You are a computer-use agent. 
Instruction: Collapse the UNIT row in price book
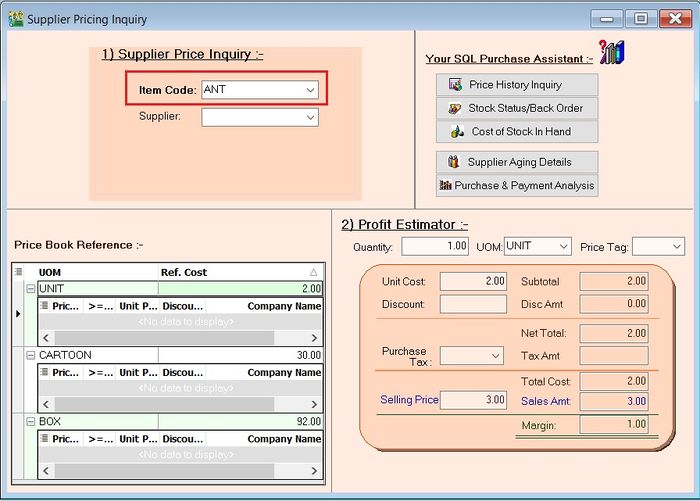click(31, 288)
